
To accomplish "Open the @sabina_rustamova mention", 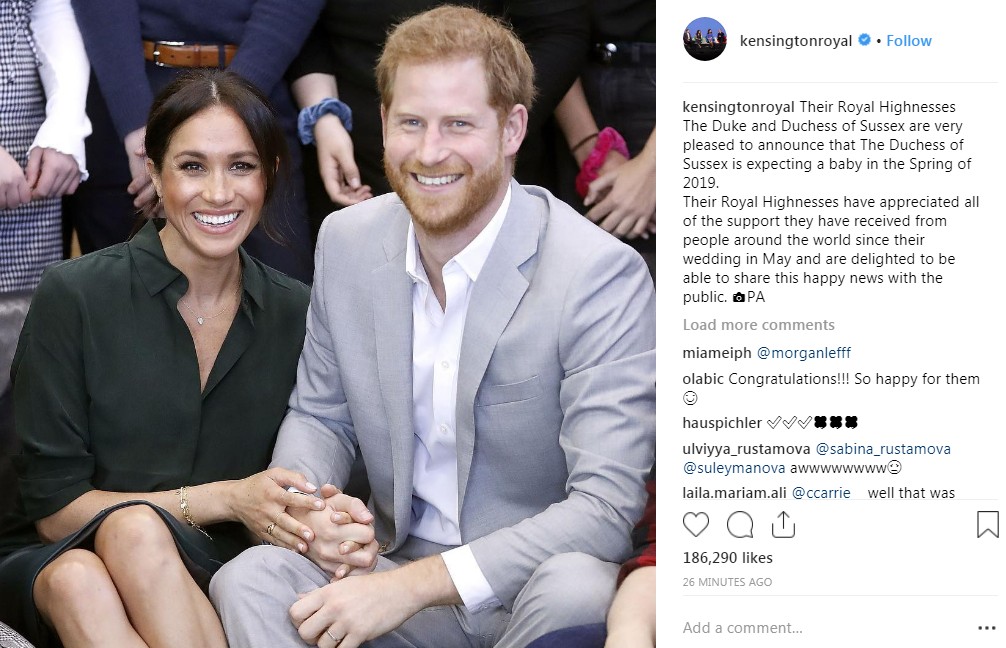I will tap(883, 448).
